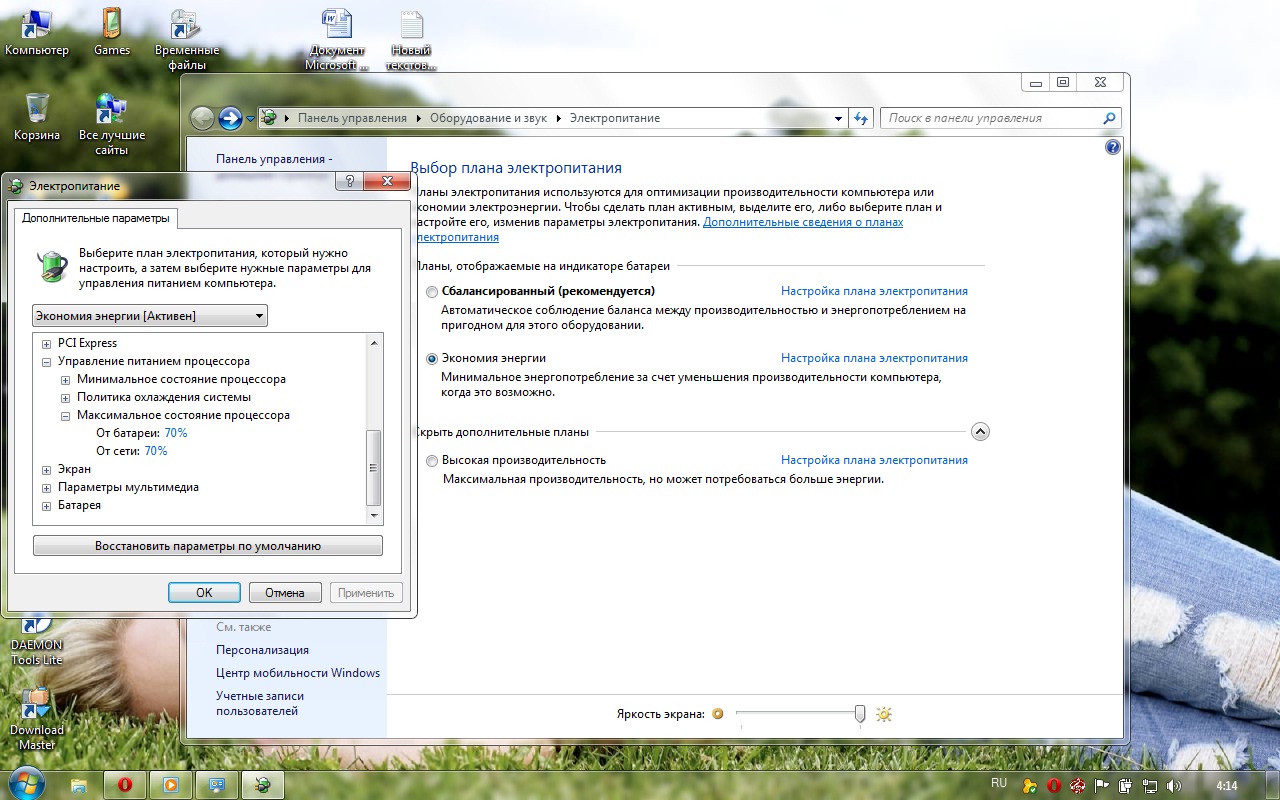Screen dimensions: 1280x800
Task: Click the network connection tray icon
Action: click(x=1149, y=786)
